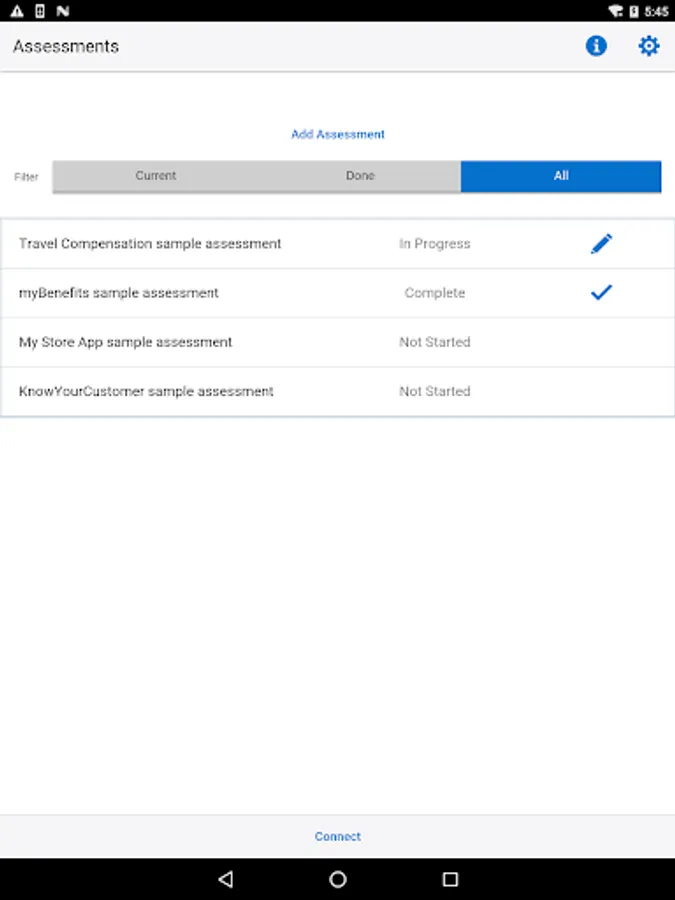Open KnowYourCustomer sample assessment
The width and height of the screenshot is (675, 900).
[338, 391]
